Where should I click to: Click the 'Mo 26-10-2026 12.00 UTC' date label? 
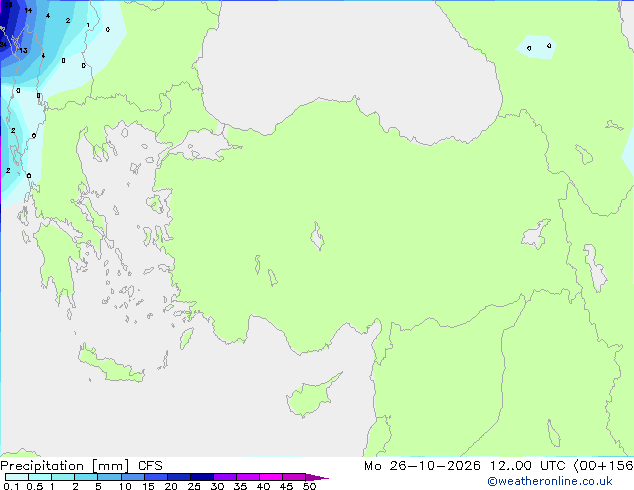pos(464,466)
